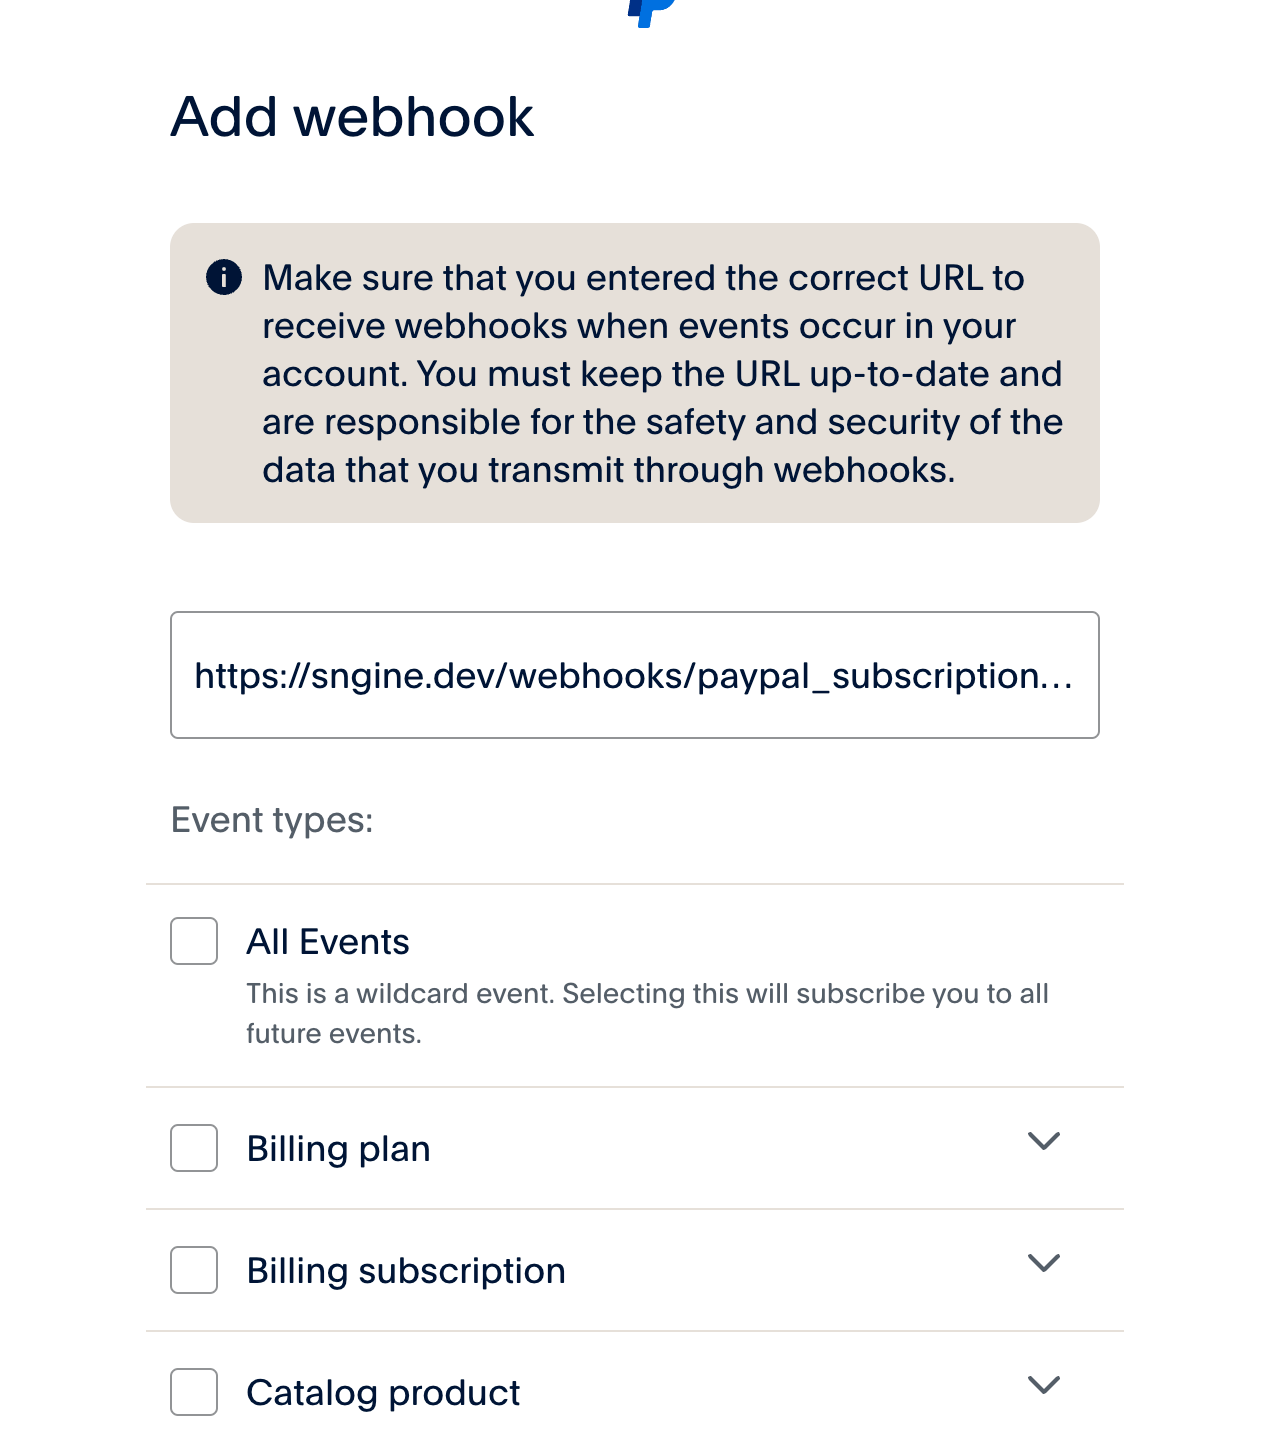The height and width of the screenshot is (1446, 1262).
Task: Open the Catalog product chevron
Action: click(x=1043, y=1385)
